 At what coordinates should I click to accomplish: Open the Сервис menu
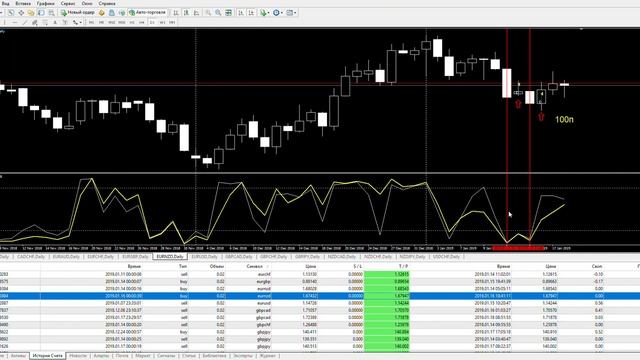click(67, 3)
